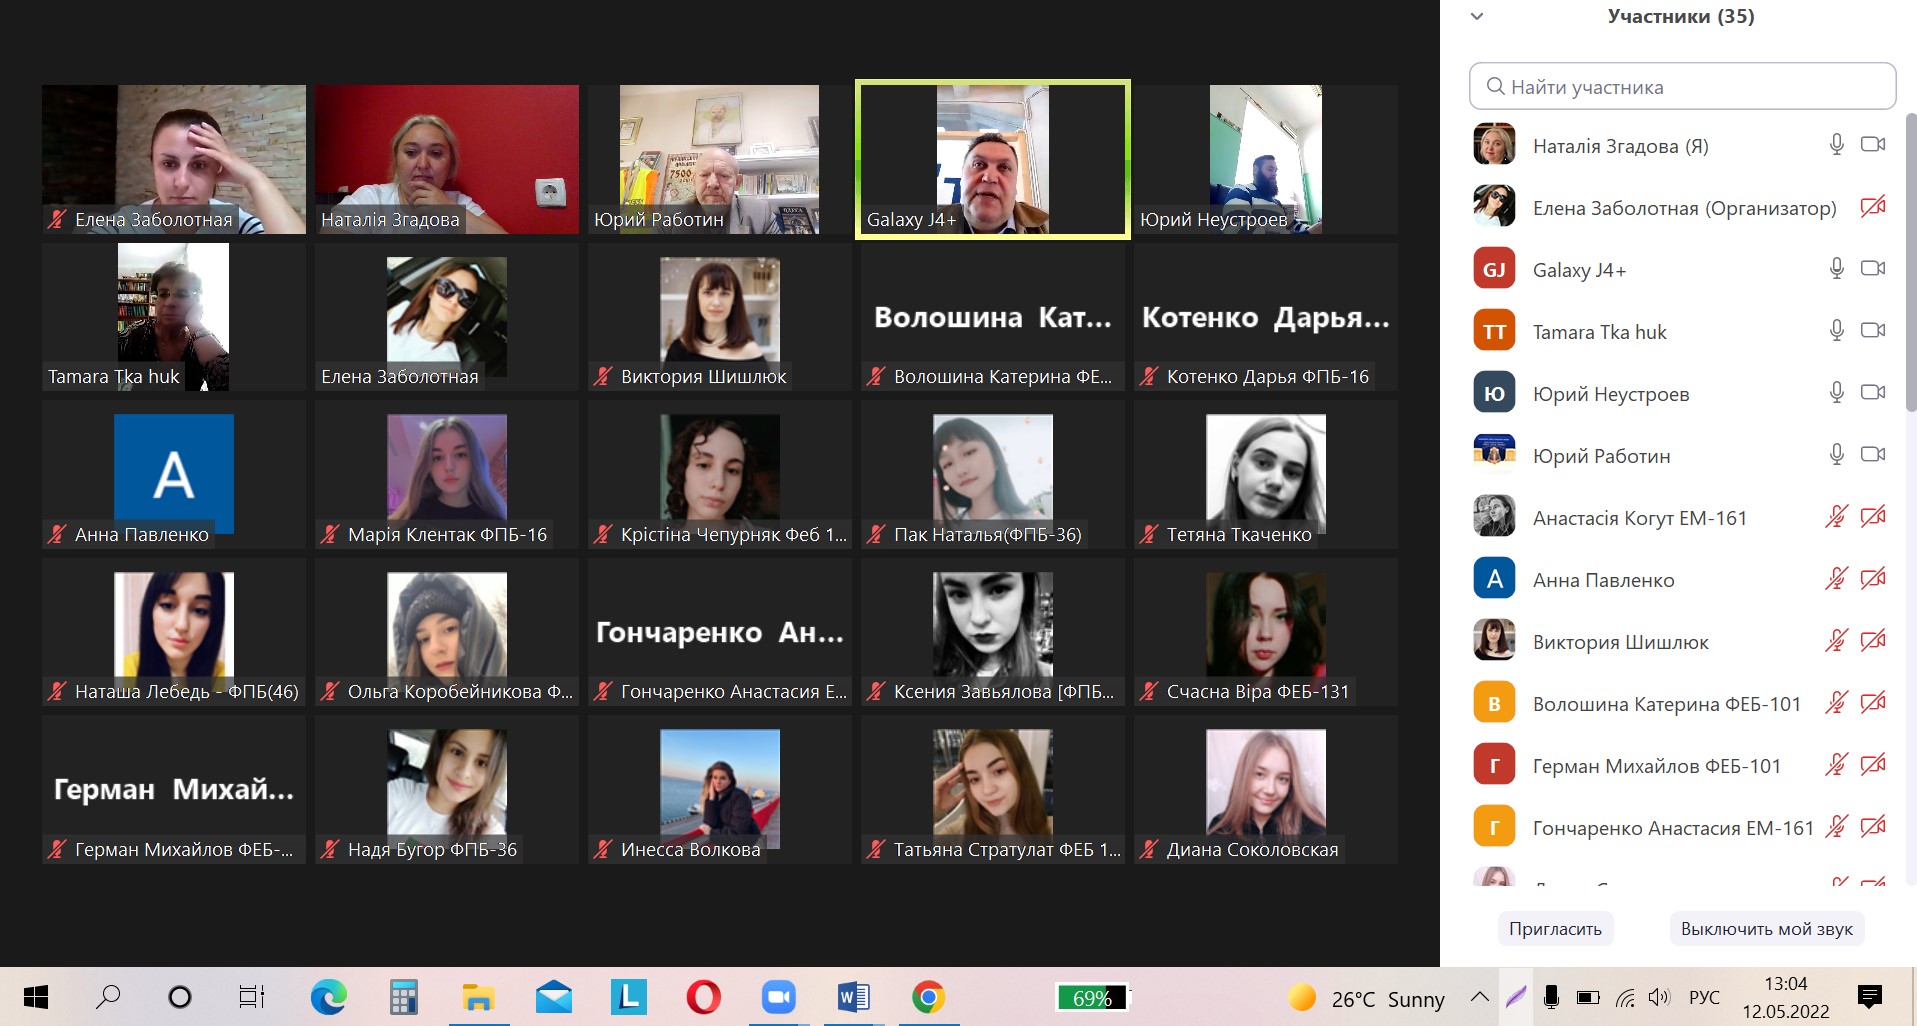Click the Найти участника search field

click(1682, 87)
